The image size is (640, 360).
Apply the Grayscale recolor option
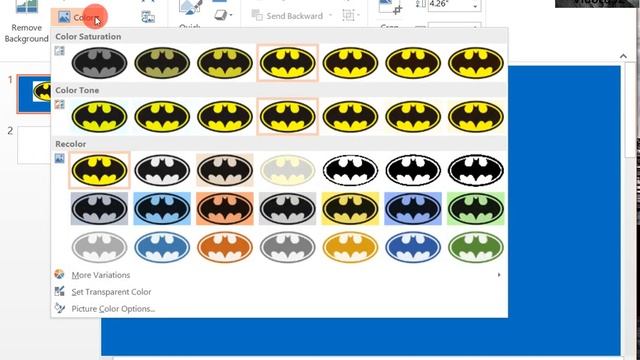pos(162,170)
